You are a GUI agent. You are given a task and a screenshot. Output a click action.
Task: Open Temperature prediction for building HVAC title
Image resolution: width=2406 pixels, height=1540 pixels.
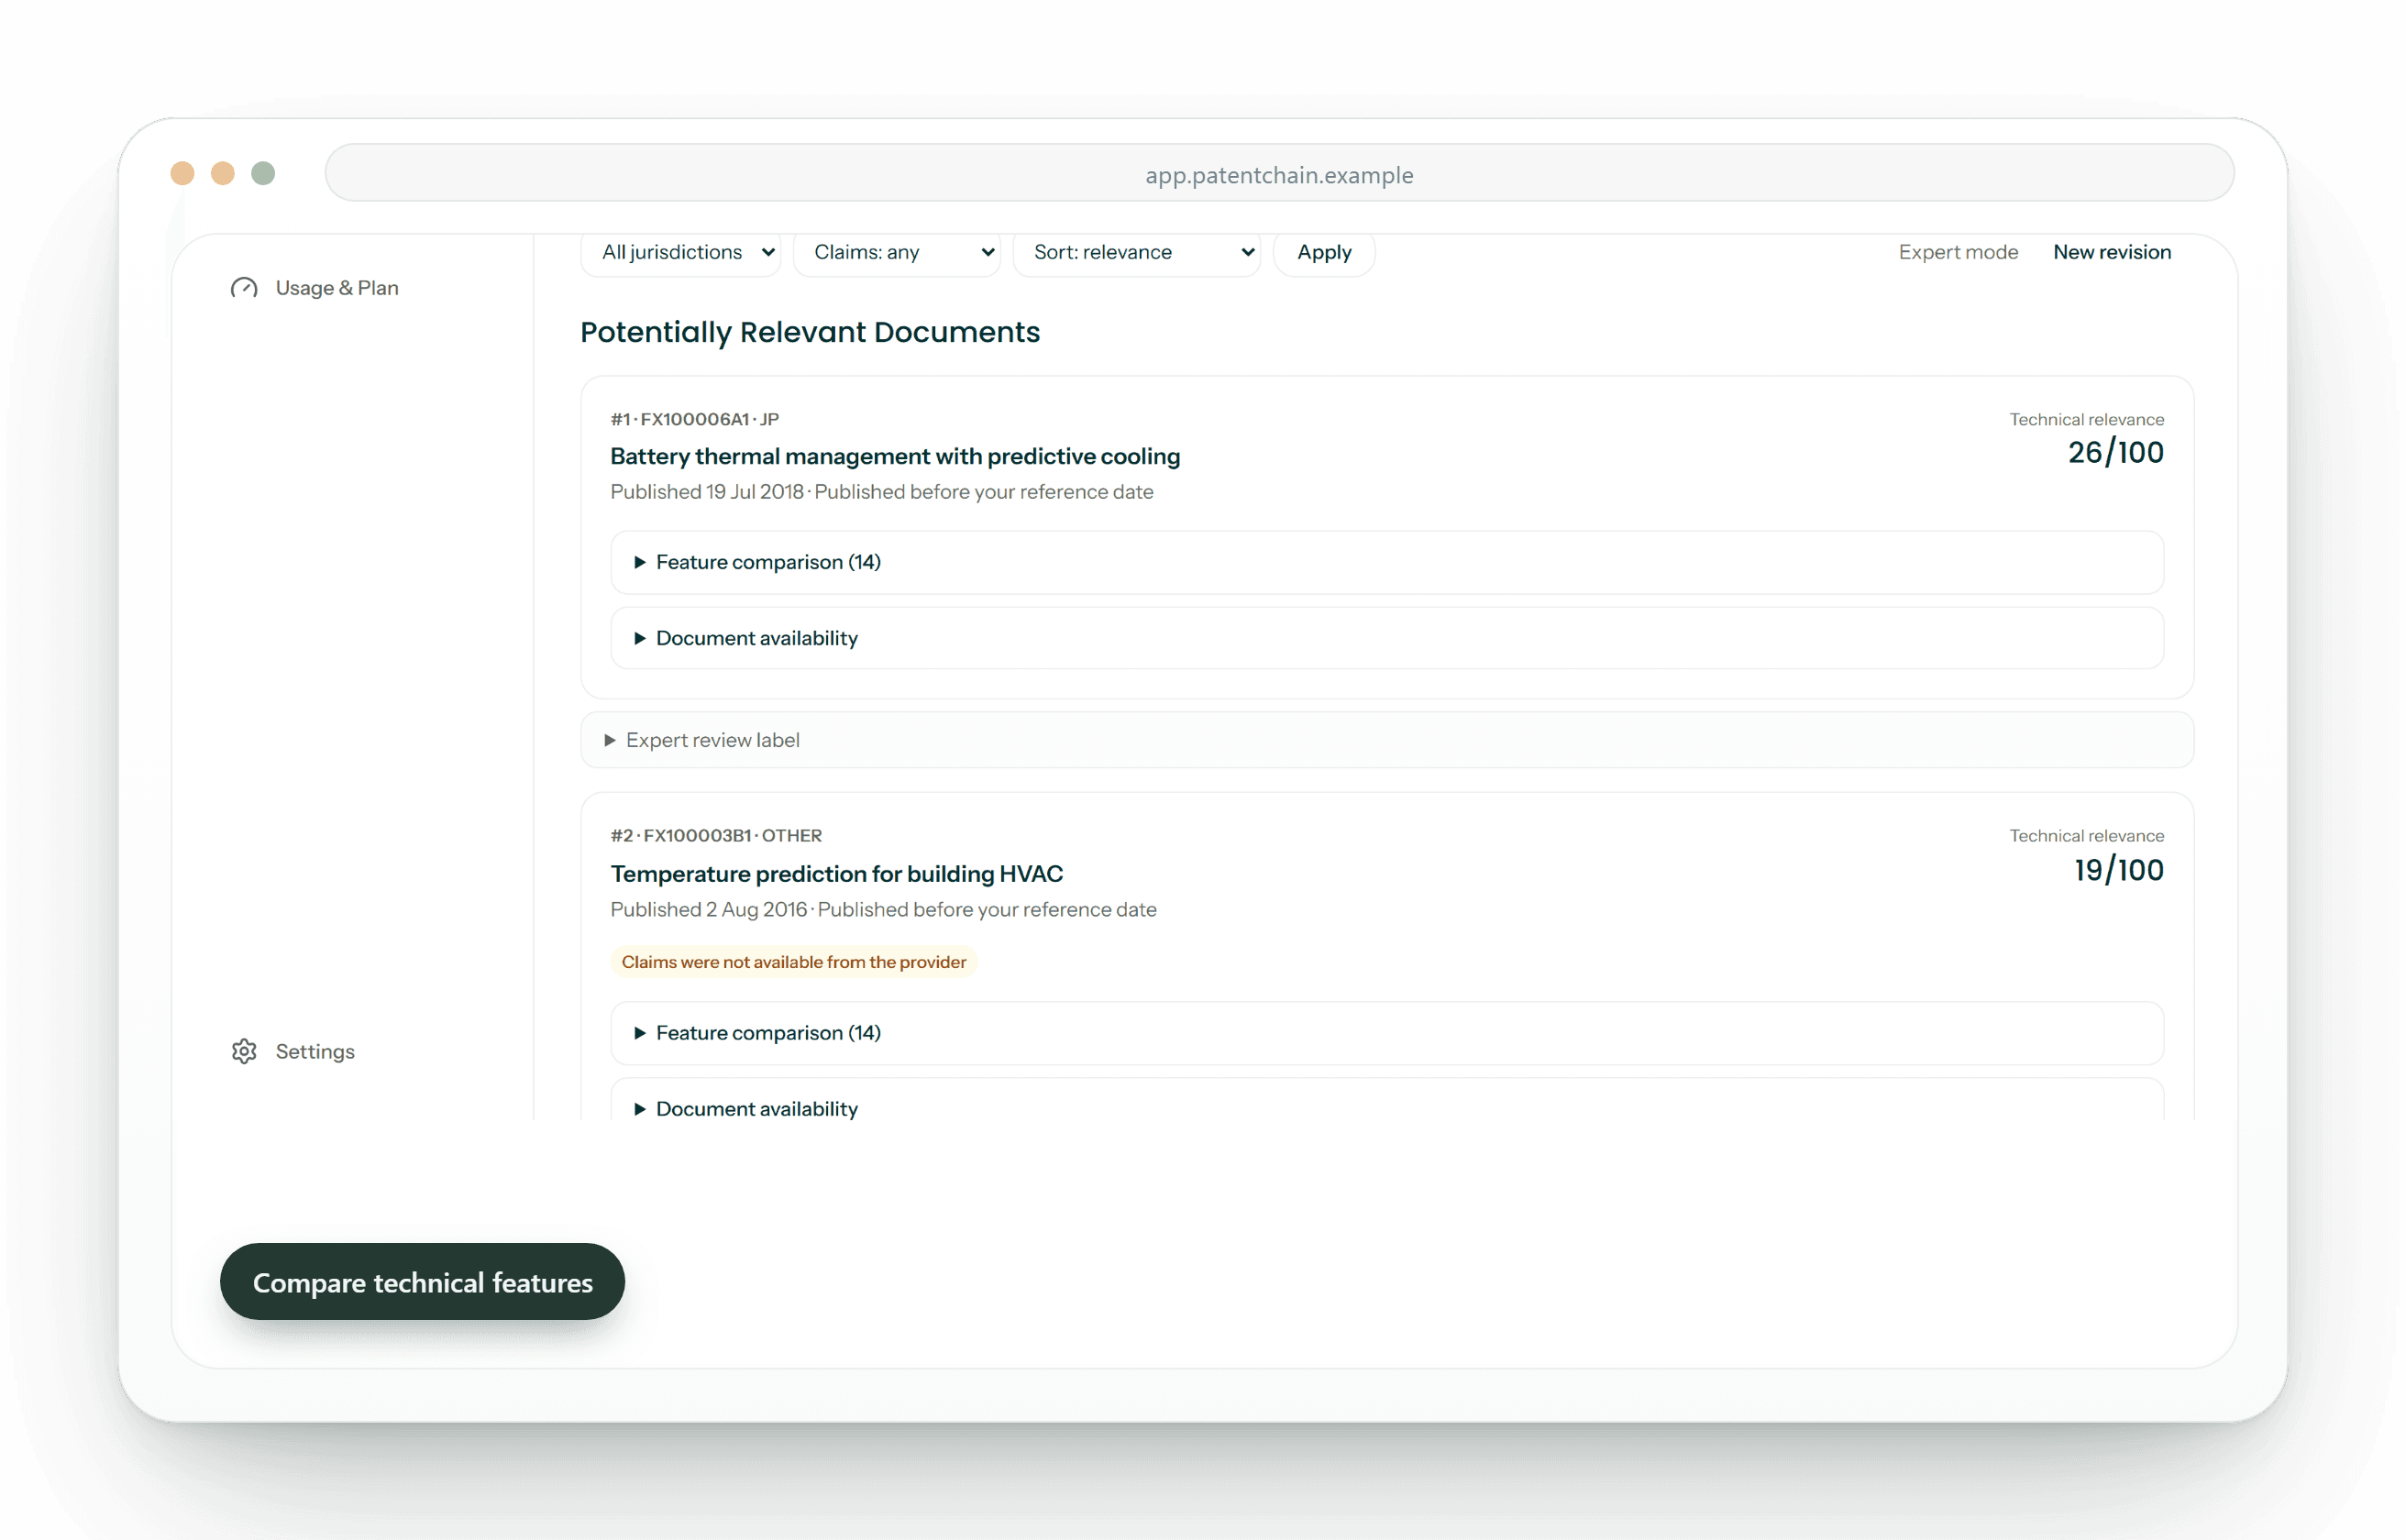pyautogui.click(x=837, y=874)
